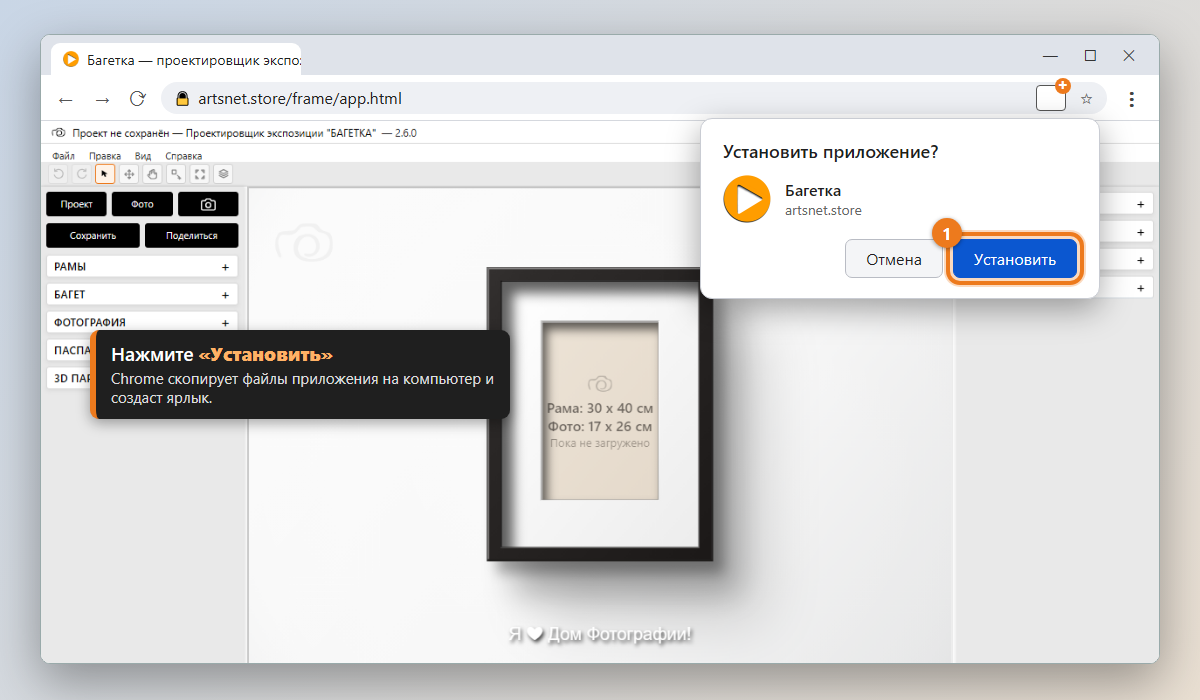Screen dimensions: 1200x700
Task: Select the diagonal resize tool icon
Action: coord(176,174)
